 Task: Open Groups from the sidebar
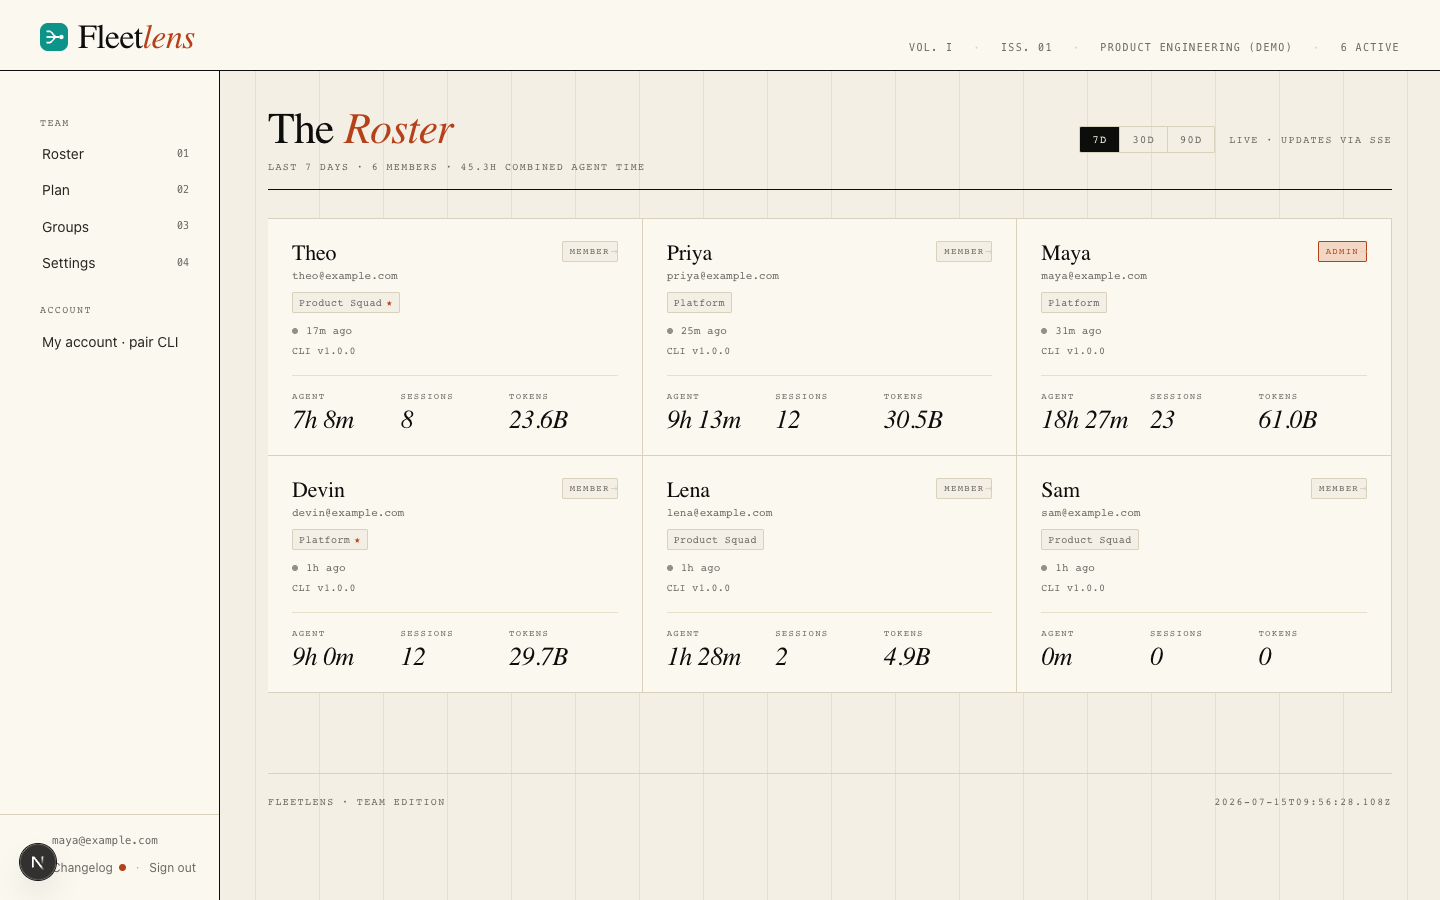click(x=115, y=227)
